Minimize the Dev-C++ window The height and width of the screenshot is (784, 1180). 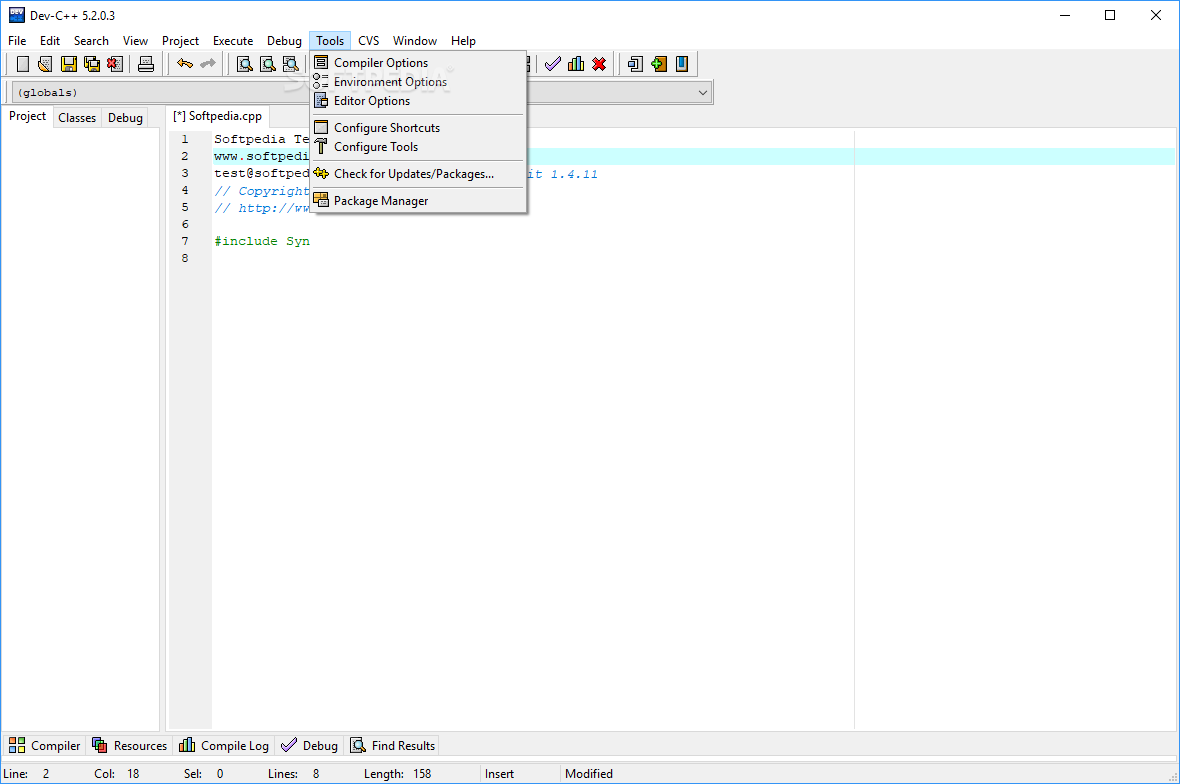[1065, 15]
